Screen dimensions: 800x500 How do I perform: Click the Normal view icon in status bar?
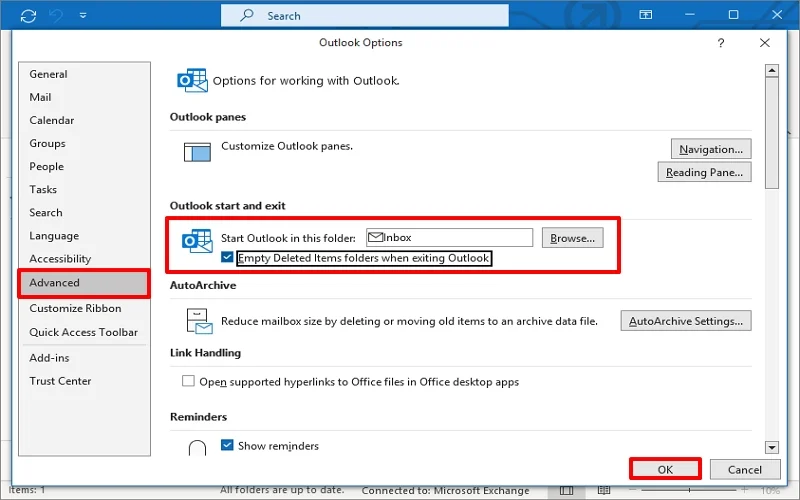pyautogui.click(x=566, y=490)
